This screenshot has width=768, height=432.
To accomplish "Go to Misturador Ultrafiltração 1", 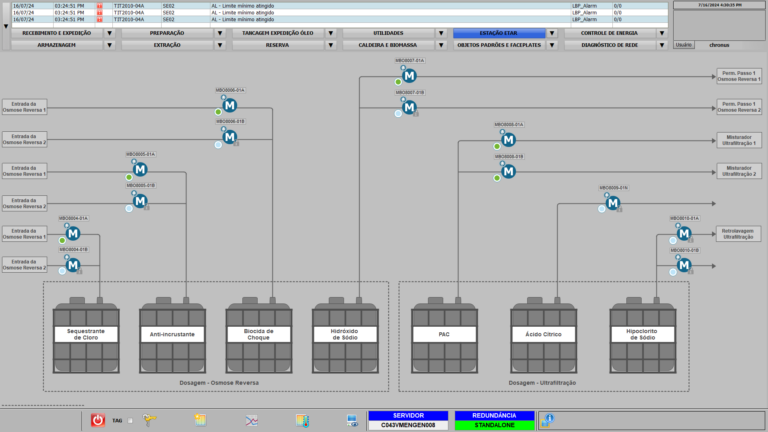I will coord(739,141).
